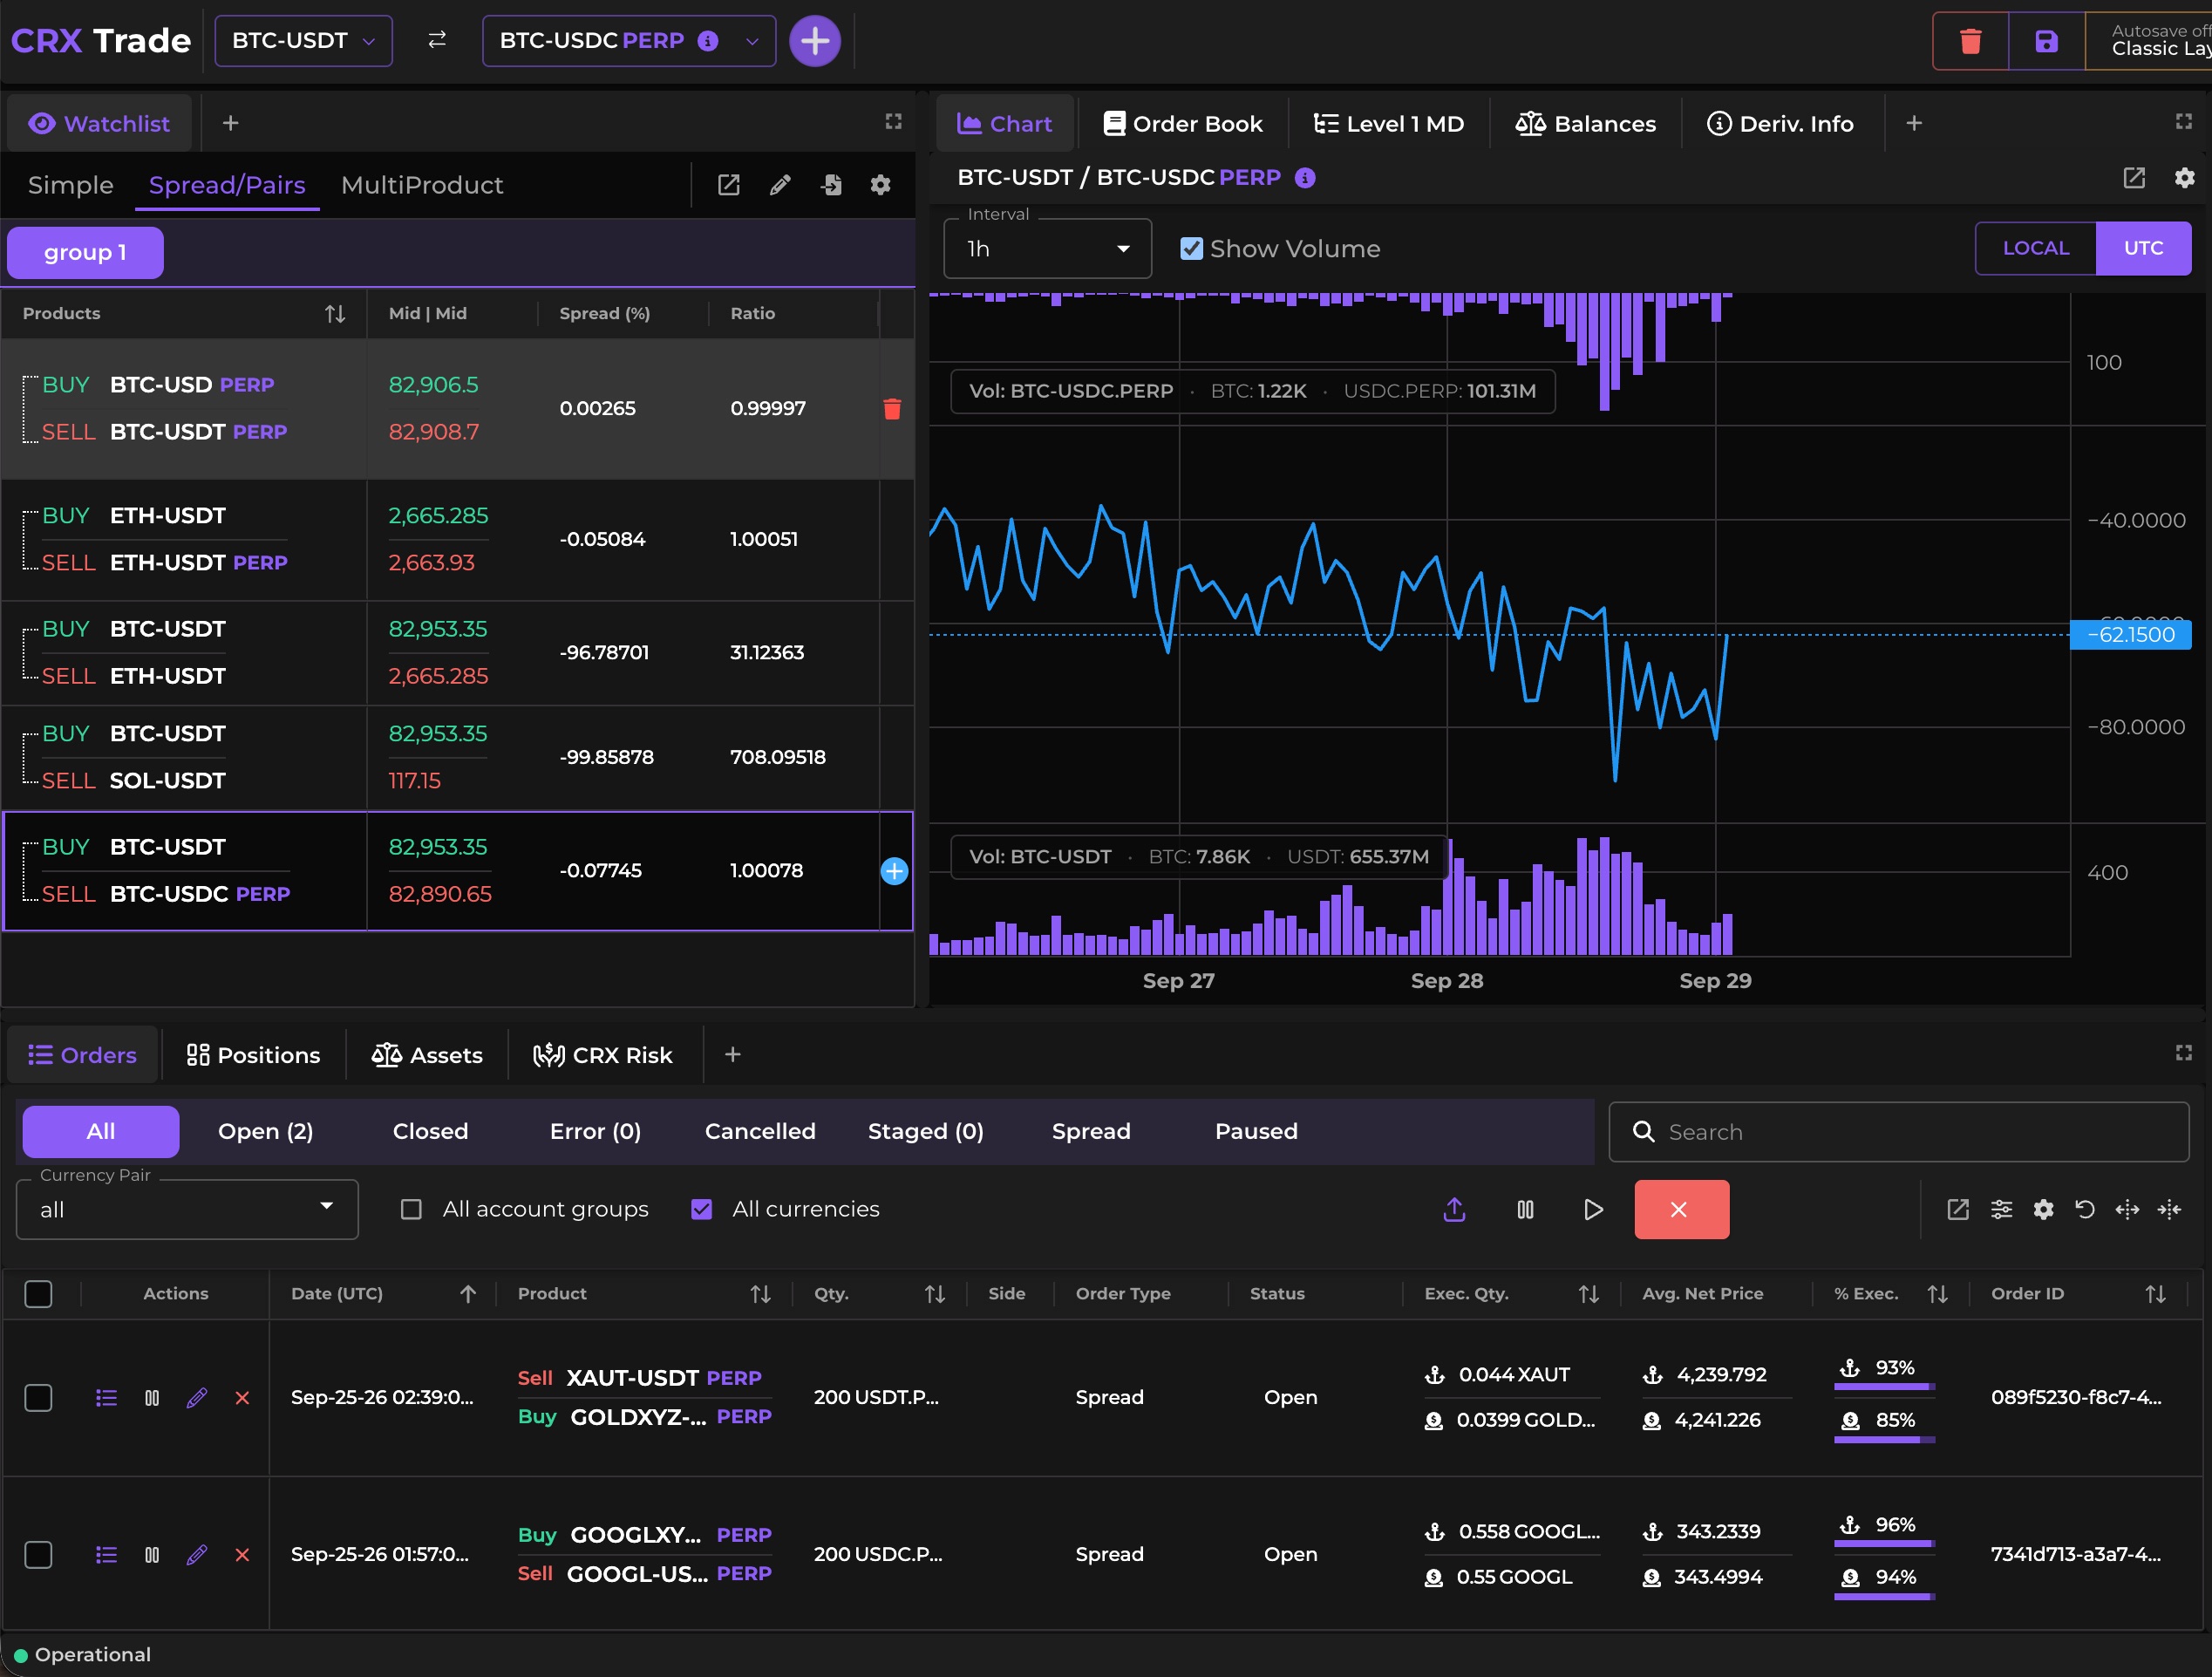The image size is (2212, 1677).
Task: Open the Positions tab
Action: 253,1055
